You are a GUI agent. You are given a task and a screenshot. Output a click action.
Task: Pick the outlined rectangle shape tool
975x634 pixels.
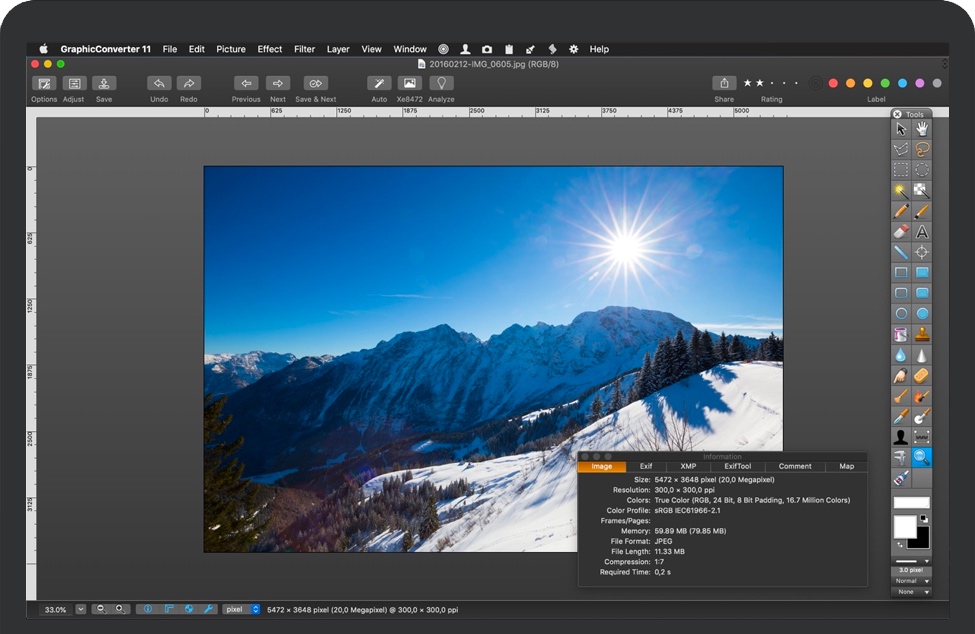(x=901, y=272)
